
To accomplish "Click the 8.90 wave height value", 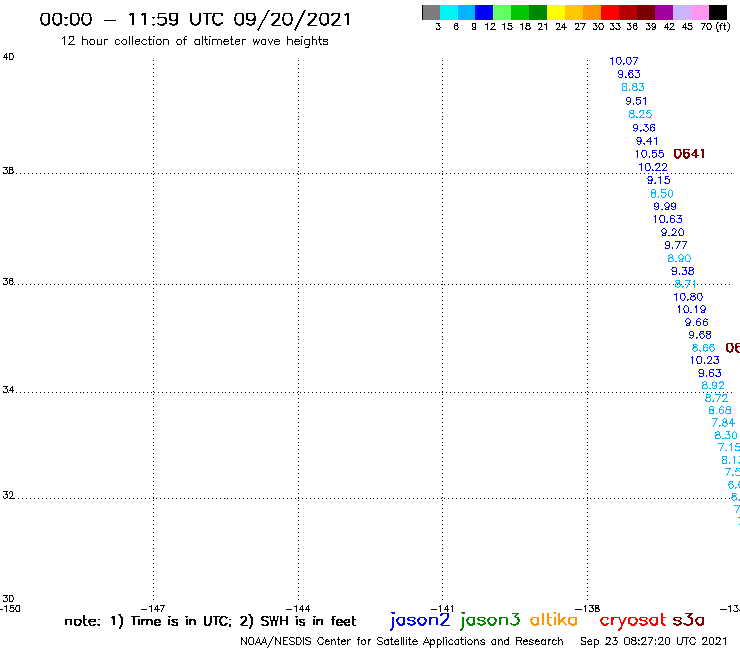I will coord(679,258).
